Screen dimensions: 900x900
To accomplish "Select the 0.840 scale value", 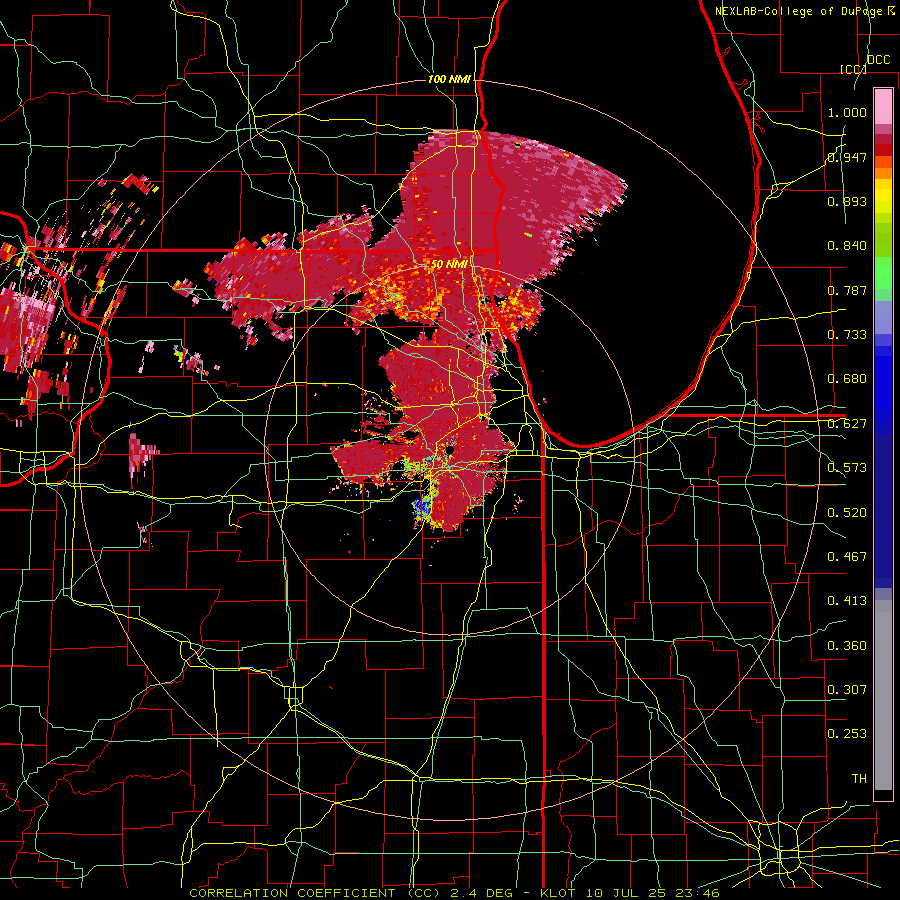I will click(847, 246).
